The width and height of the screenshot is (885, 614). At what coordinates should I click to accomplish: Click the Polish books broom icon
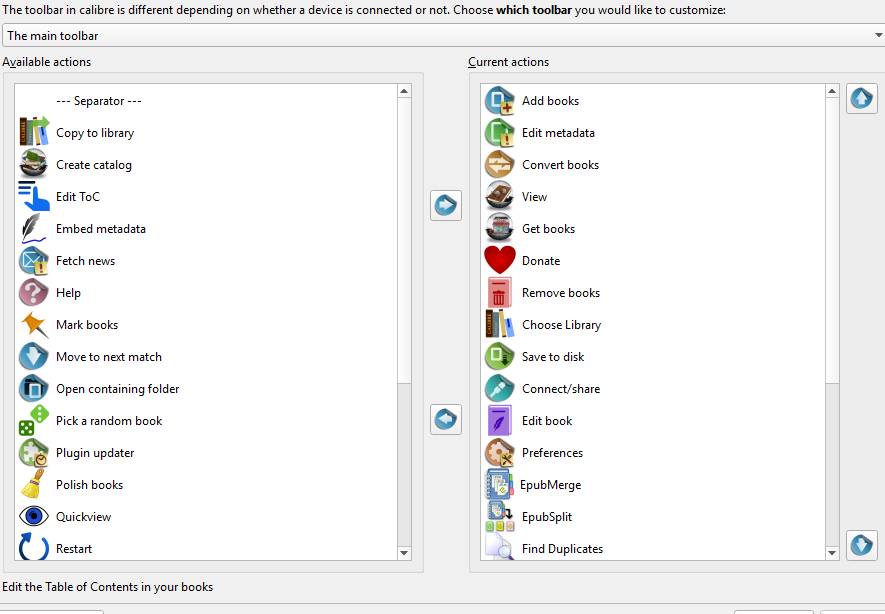pyautogui.click(x=34, y=484)
